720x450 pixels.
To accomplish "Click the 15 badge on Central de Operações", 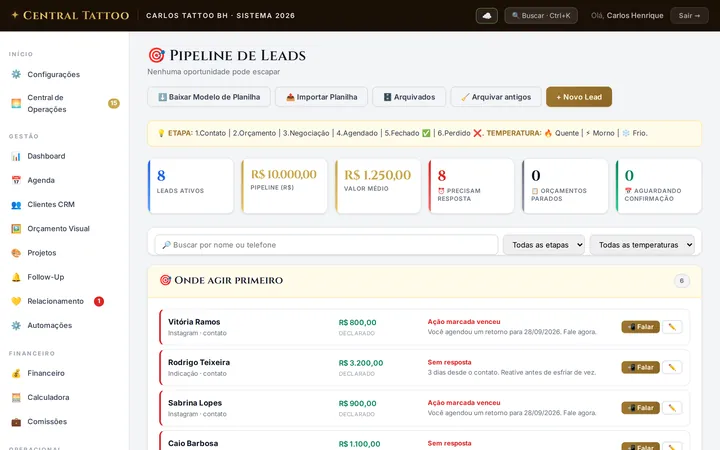I will [114, 103].
